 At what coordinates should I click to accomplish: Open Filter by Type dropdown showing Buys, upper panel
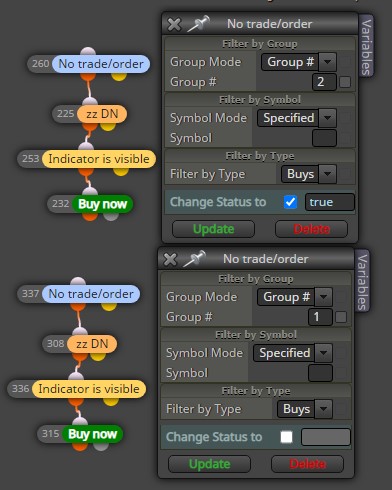(309, 174)
